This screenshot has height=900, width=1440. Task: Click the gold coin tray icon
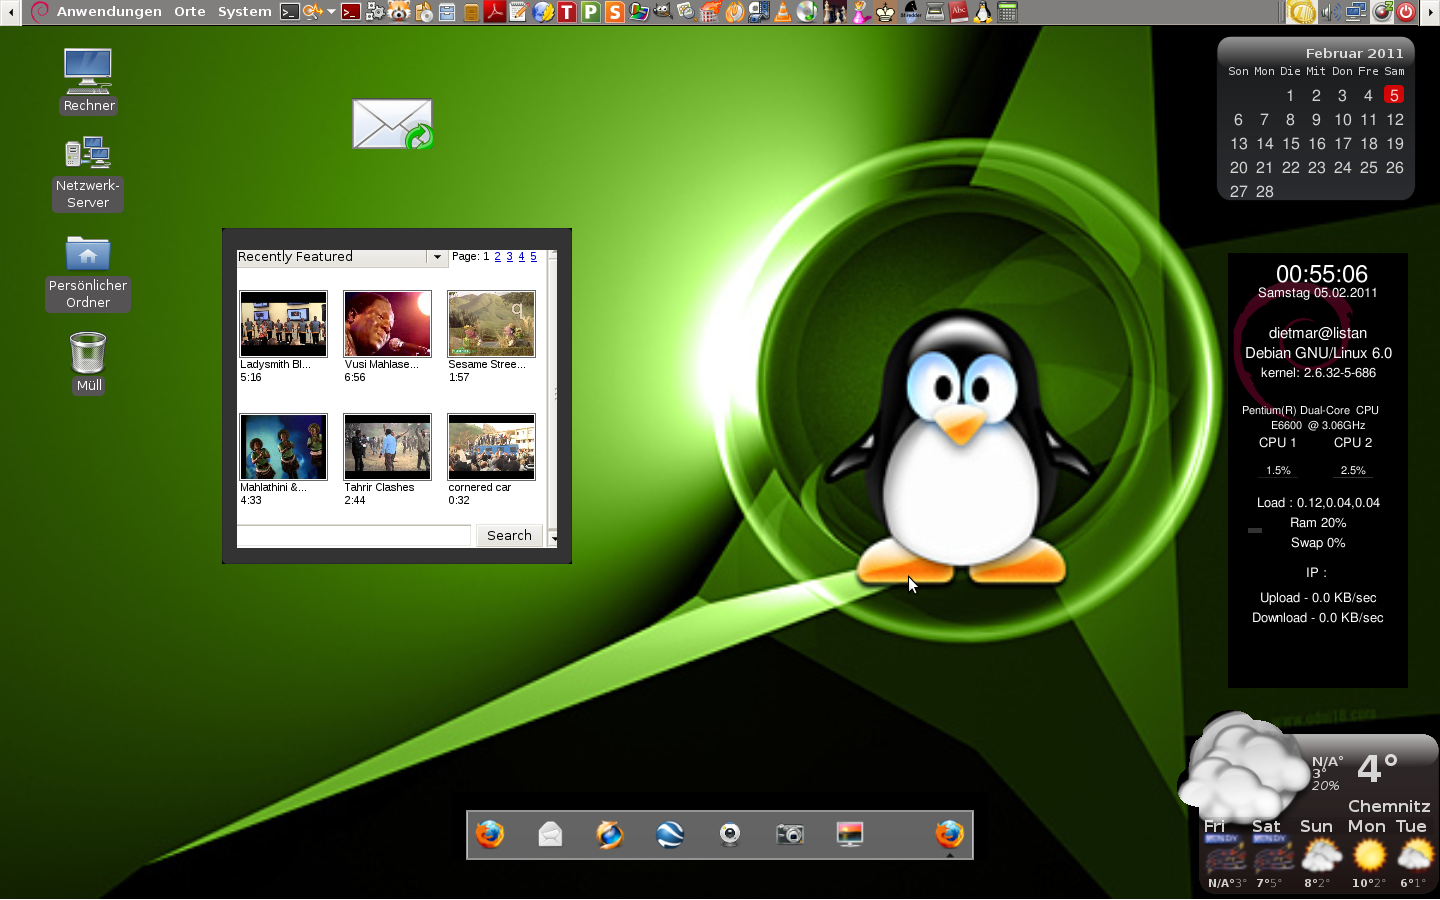[1301, 12]
